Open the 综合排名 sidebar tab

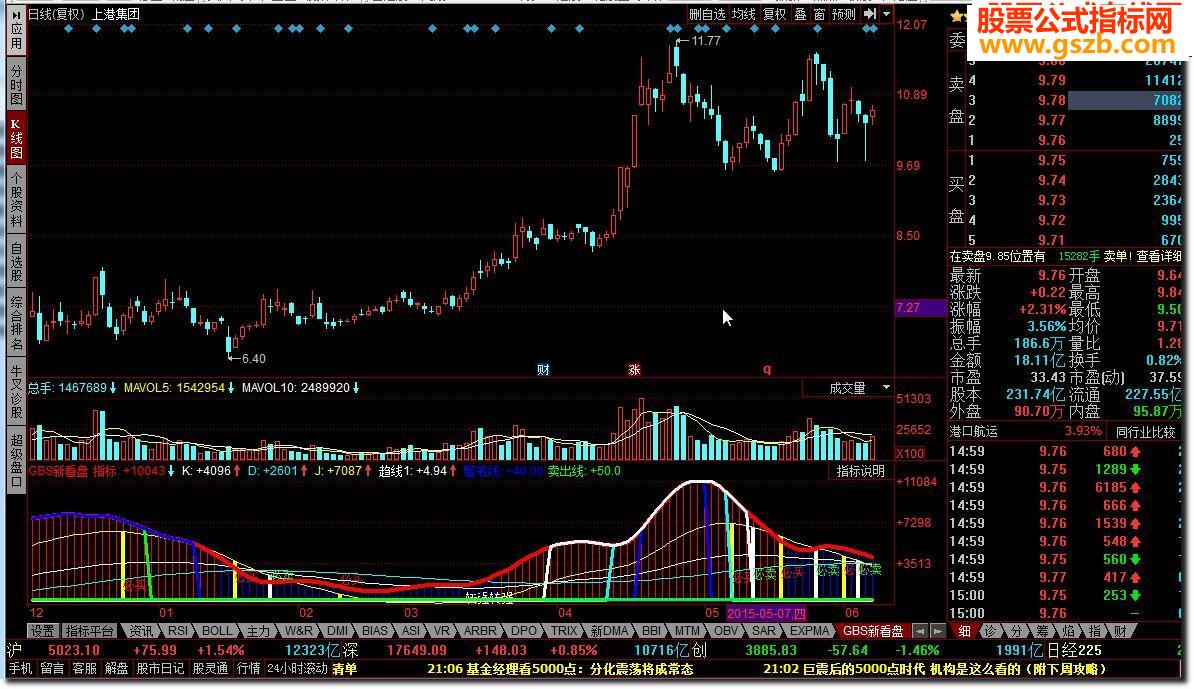[16, 324]
